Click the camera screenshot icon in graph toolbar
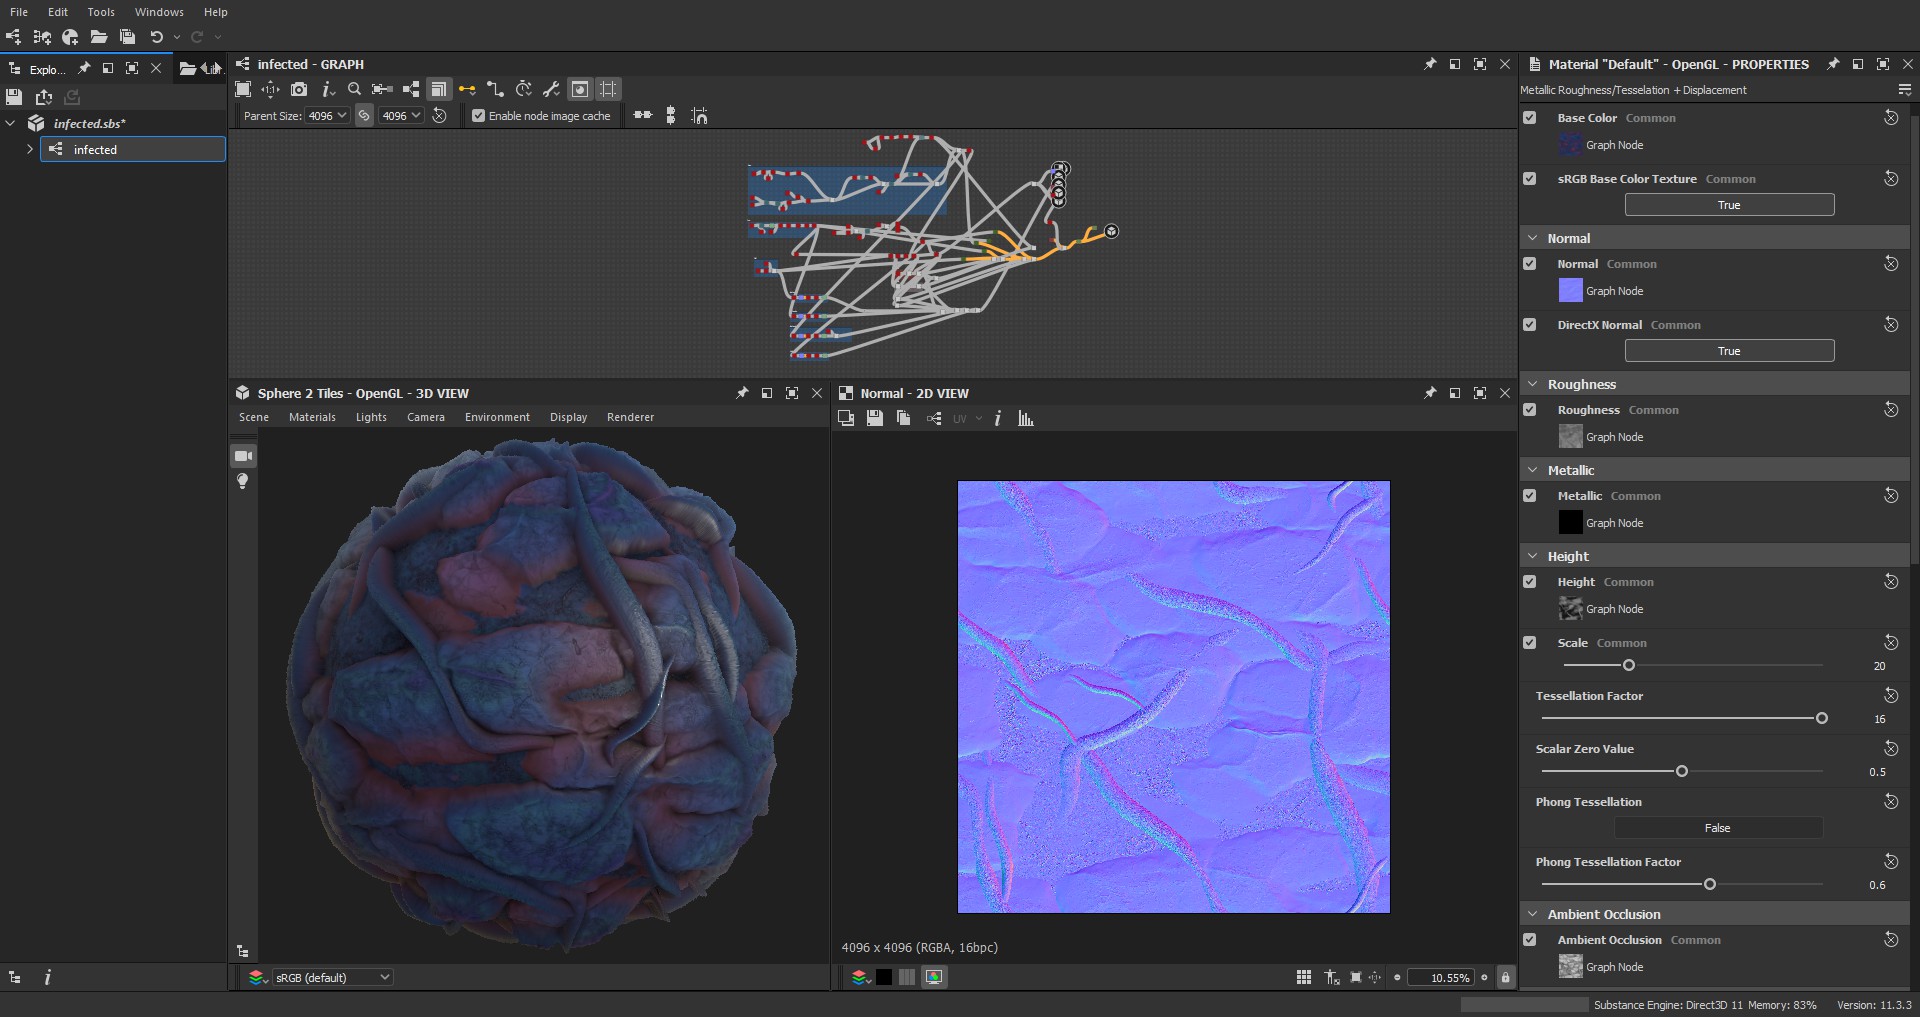Image resolution: width=1920 pixels, height=1017 pixels. click(298, 89)
